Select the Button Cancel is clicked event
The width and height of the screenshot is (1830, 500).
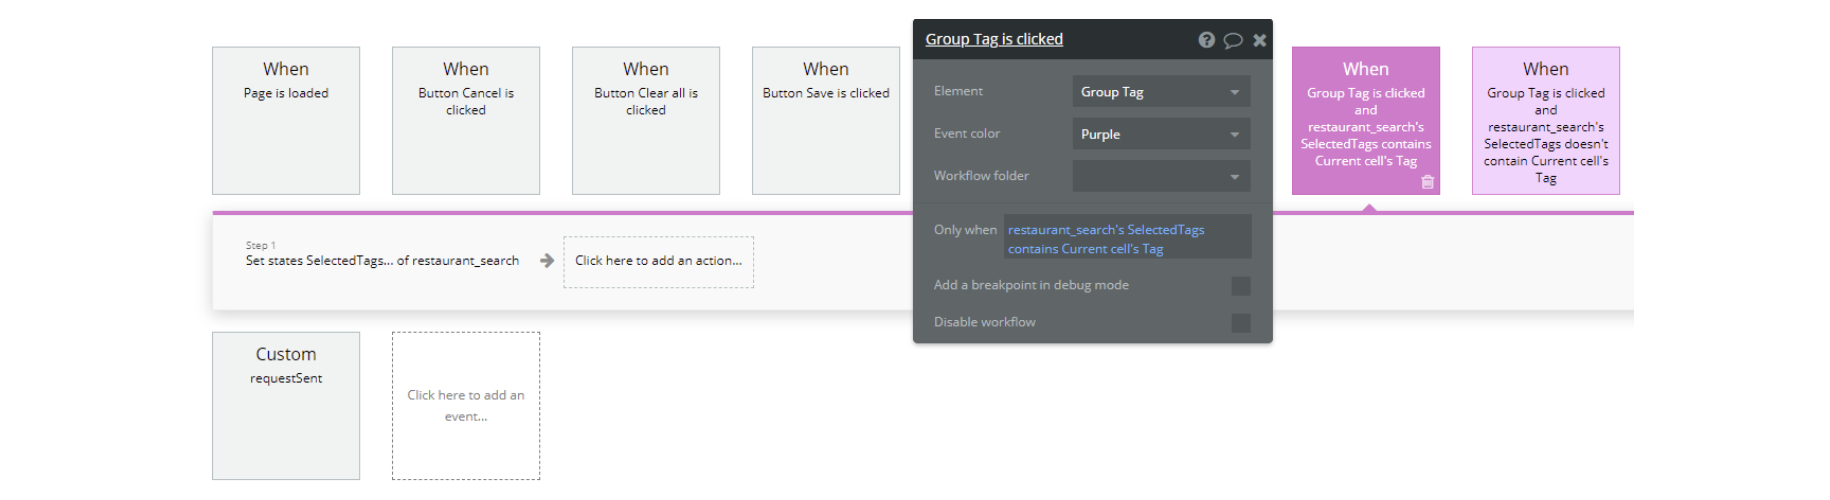(x=466, y=120)
